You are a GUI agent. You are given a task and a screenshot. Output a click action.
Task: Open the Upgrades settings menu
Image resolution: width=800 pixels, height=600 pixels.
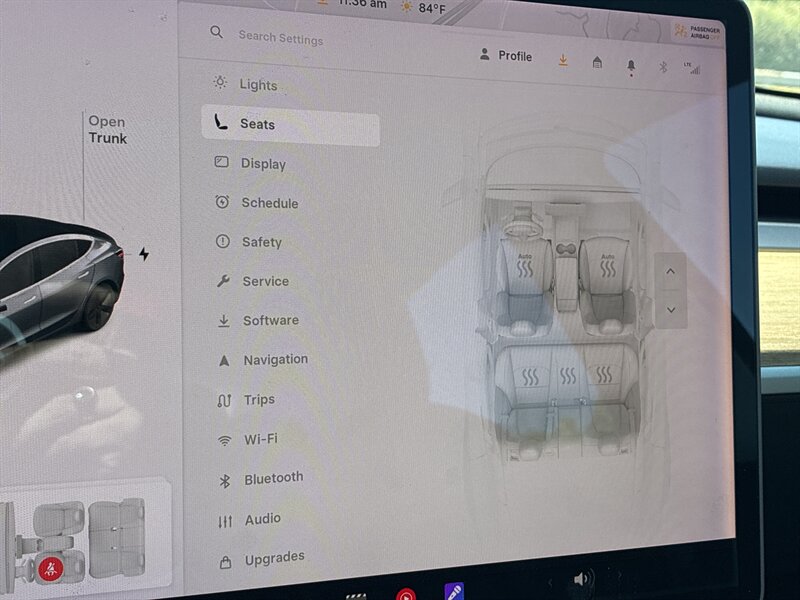point(262,560)
